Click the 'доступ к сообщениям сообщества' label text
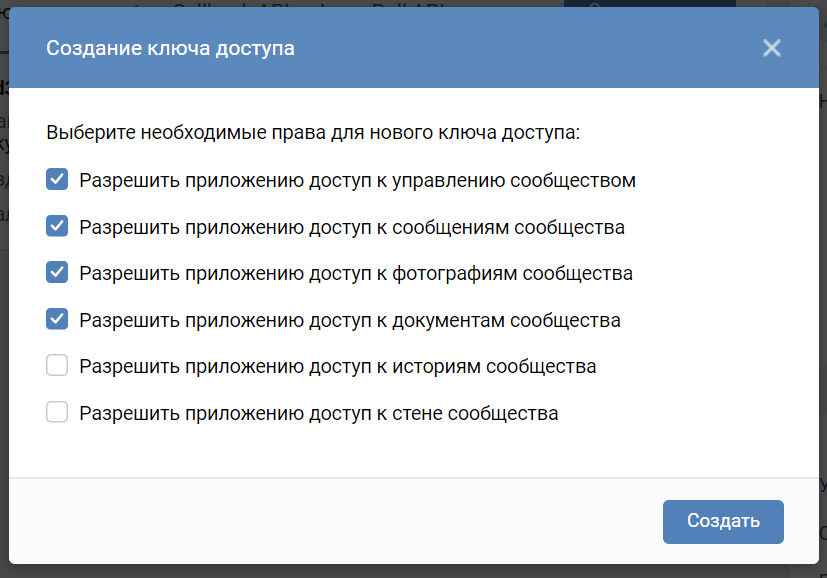827x578 pixels. 352,227
